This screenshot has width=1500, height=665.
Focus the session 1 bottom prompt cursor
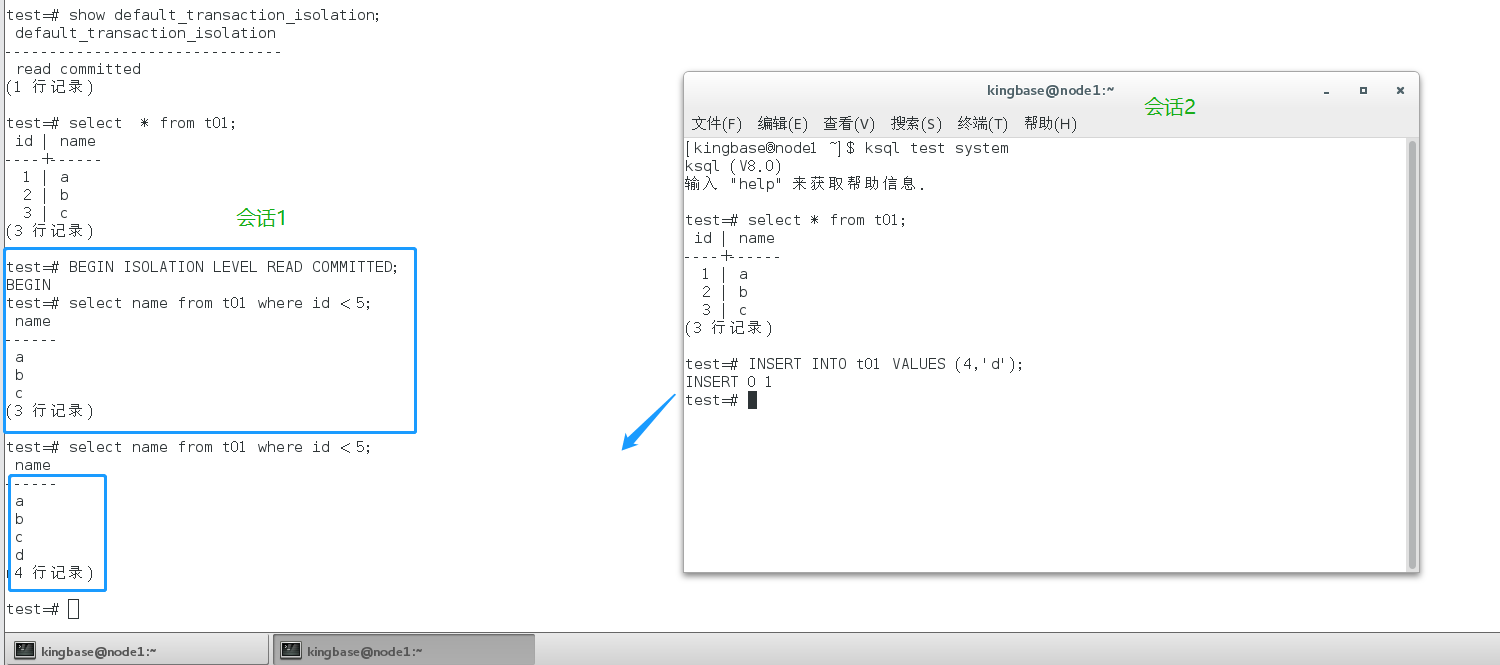pos(73,609)
